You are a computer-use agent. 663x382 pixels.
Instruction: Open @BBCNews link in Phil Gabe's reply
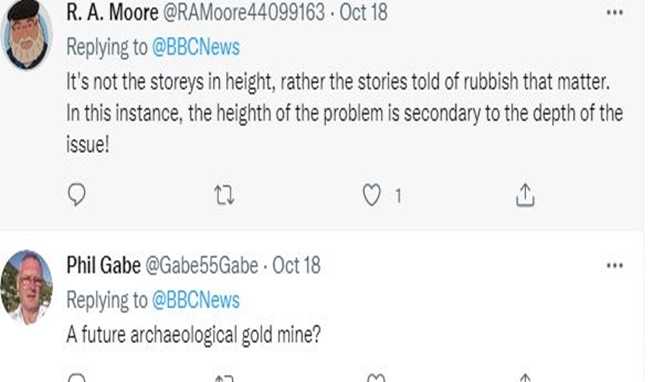click(x=196, y=300)
